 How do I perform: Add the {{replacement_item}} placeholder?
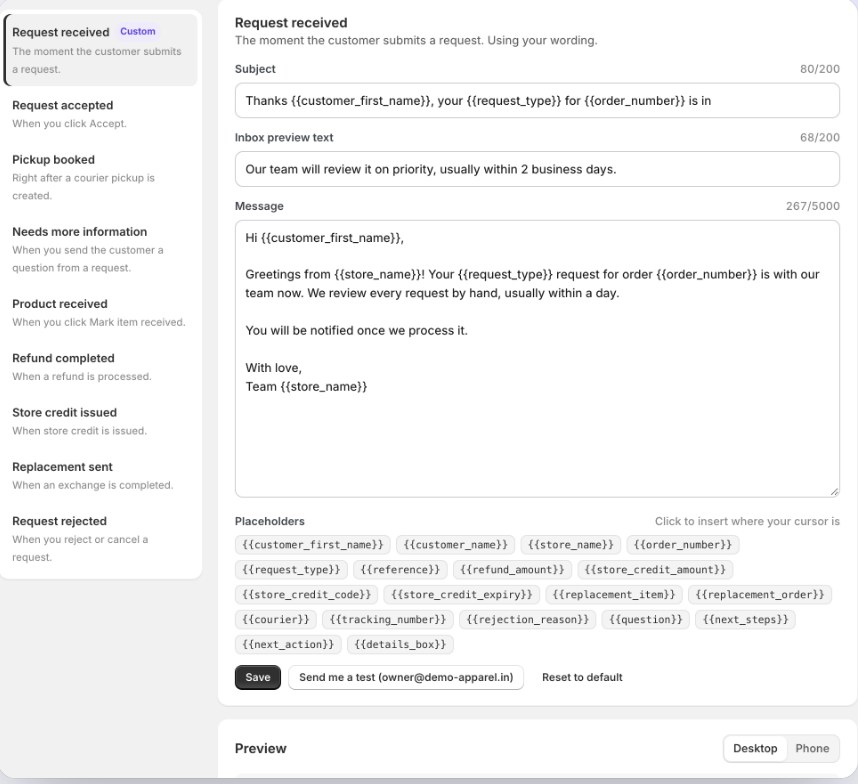[x=614, y=595]
